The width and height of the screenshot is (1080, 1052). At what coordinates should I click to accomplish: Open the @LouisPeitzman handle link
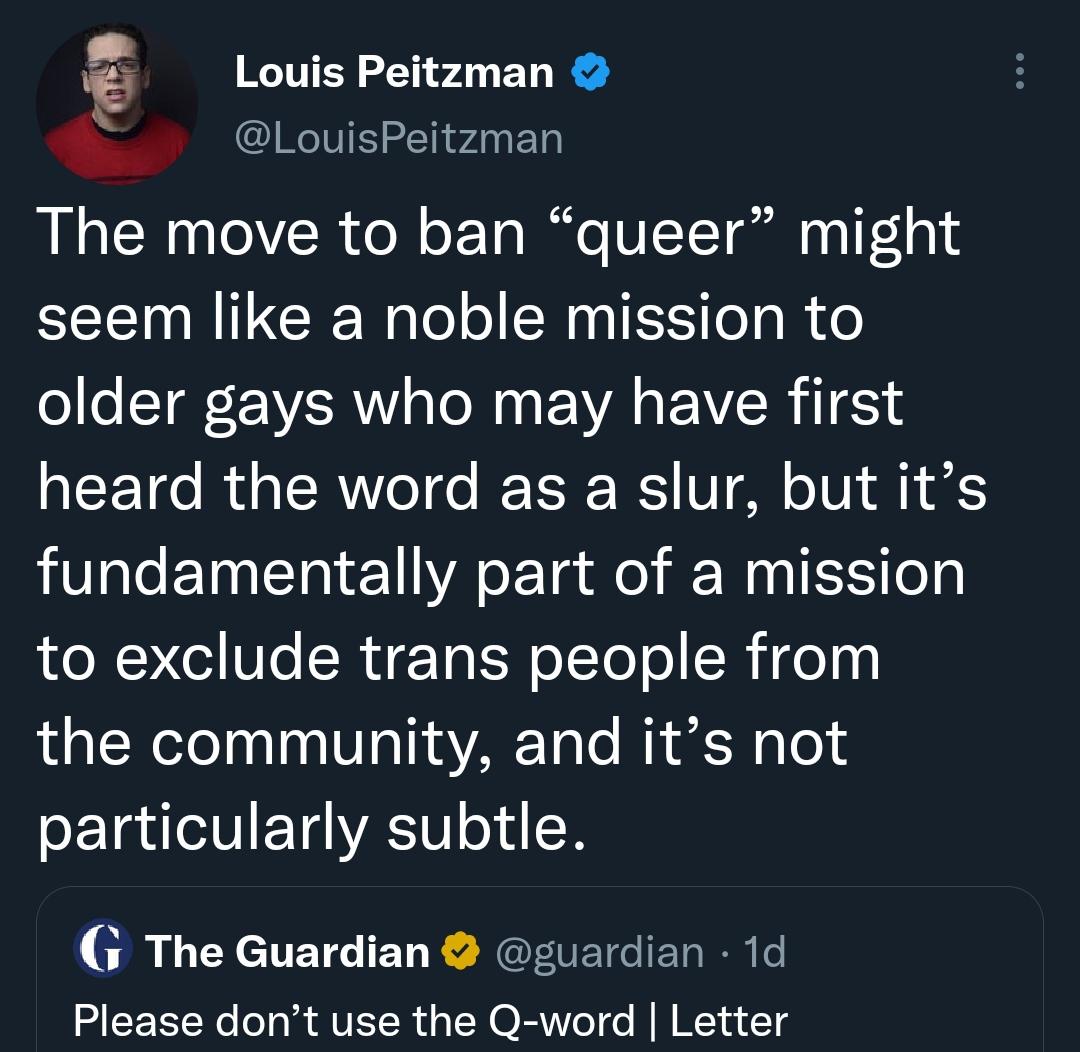point(399,138)
